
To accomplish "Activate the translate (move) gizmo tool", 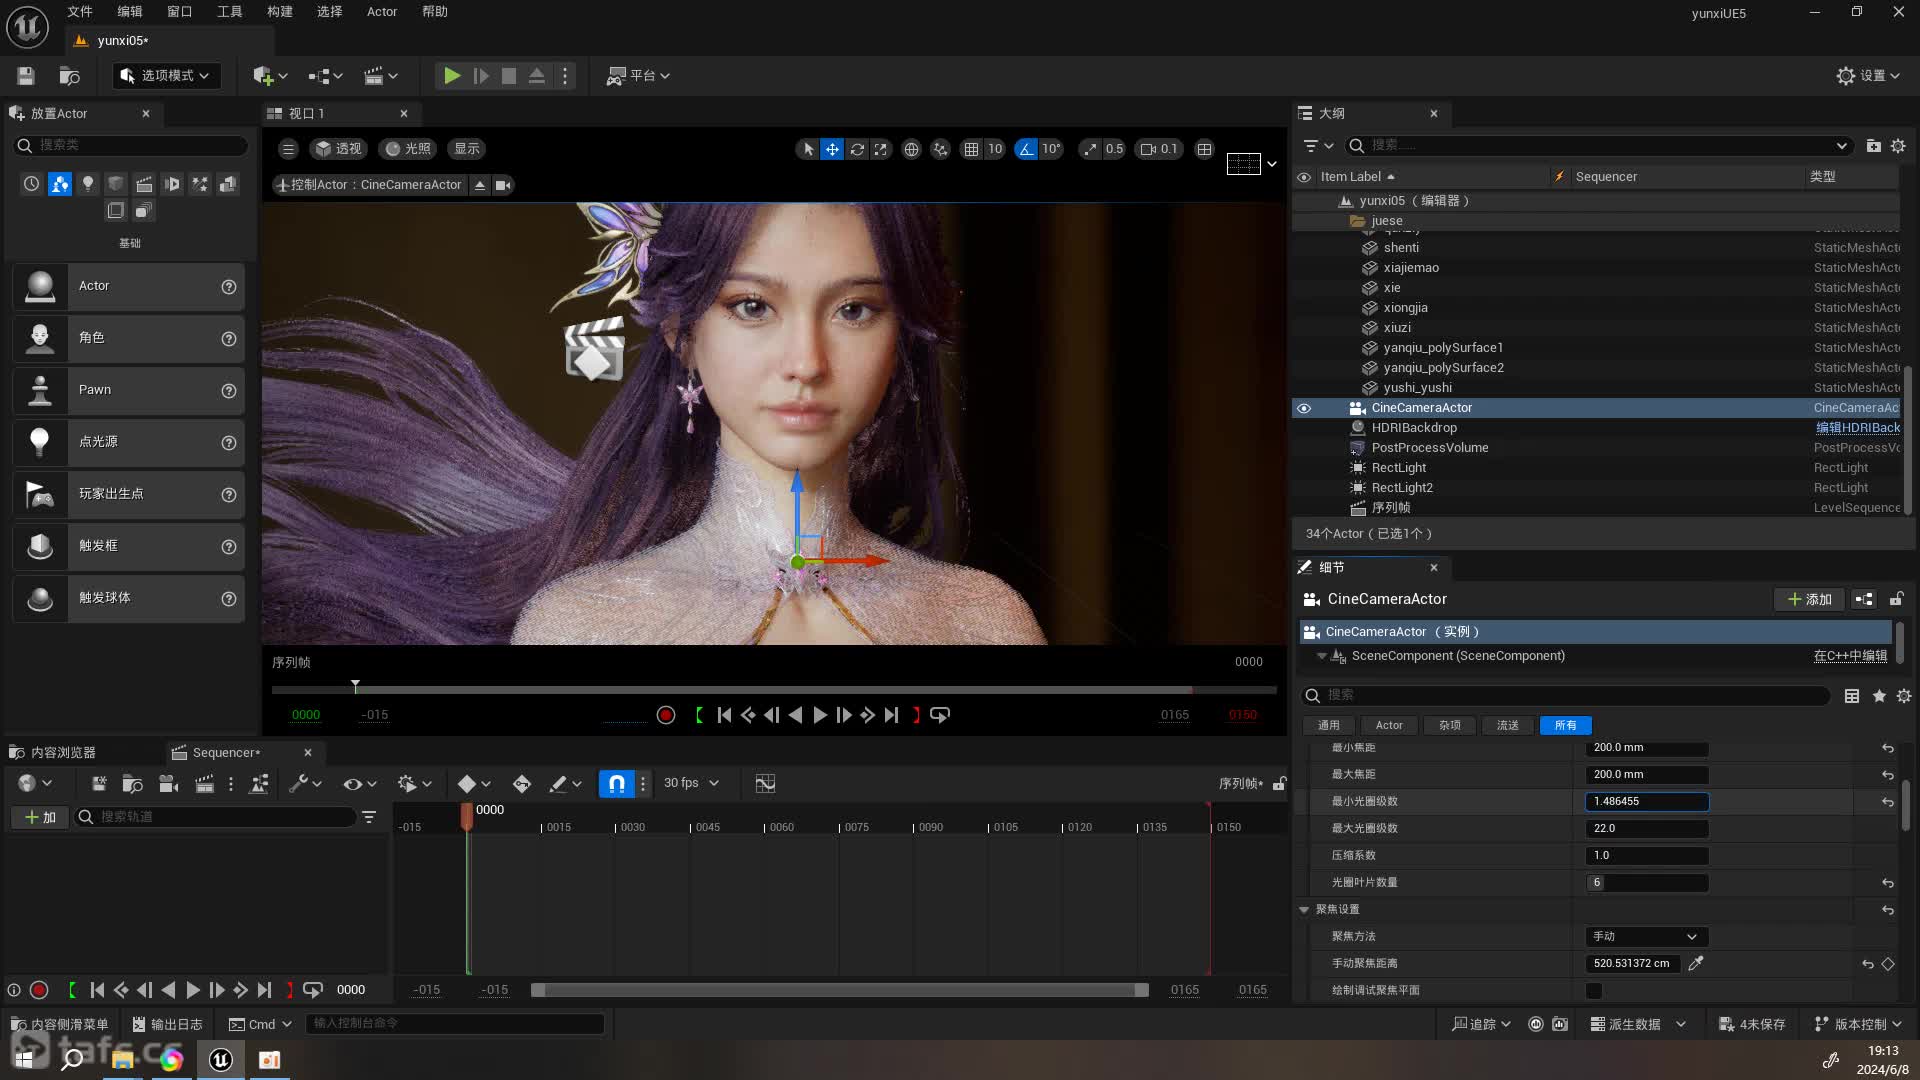I will tap(832, 149).
